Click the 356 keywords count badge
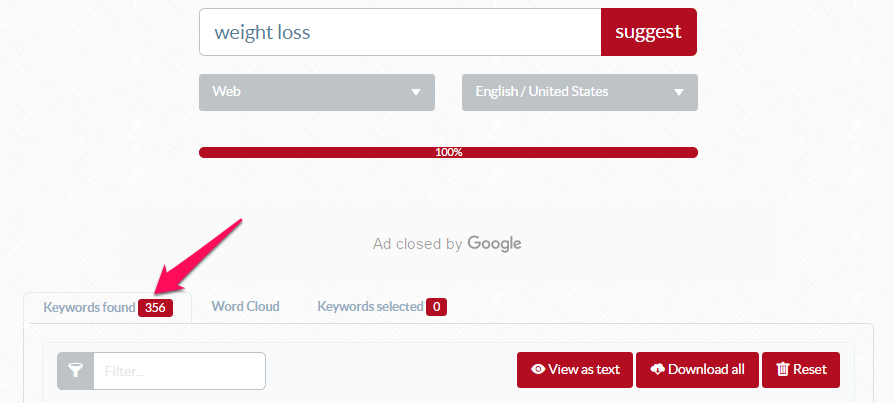This screenshot has height=403, width=894. (x=155, y=308)
